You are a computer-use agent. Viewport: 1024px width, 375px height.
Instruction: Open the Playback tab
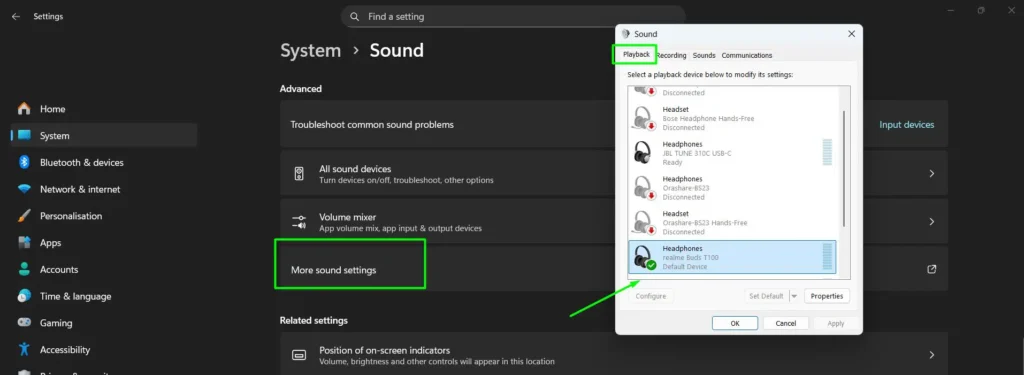point(636,55)
